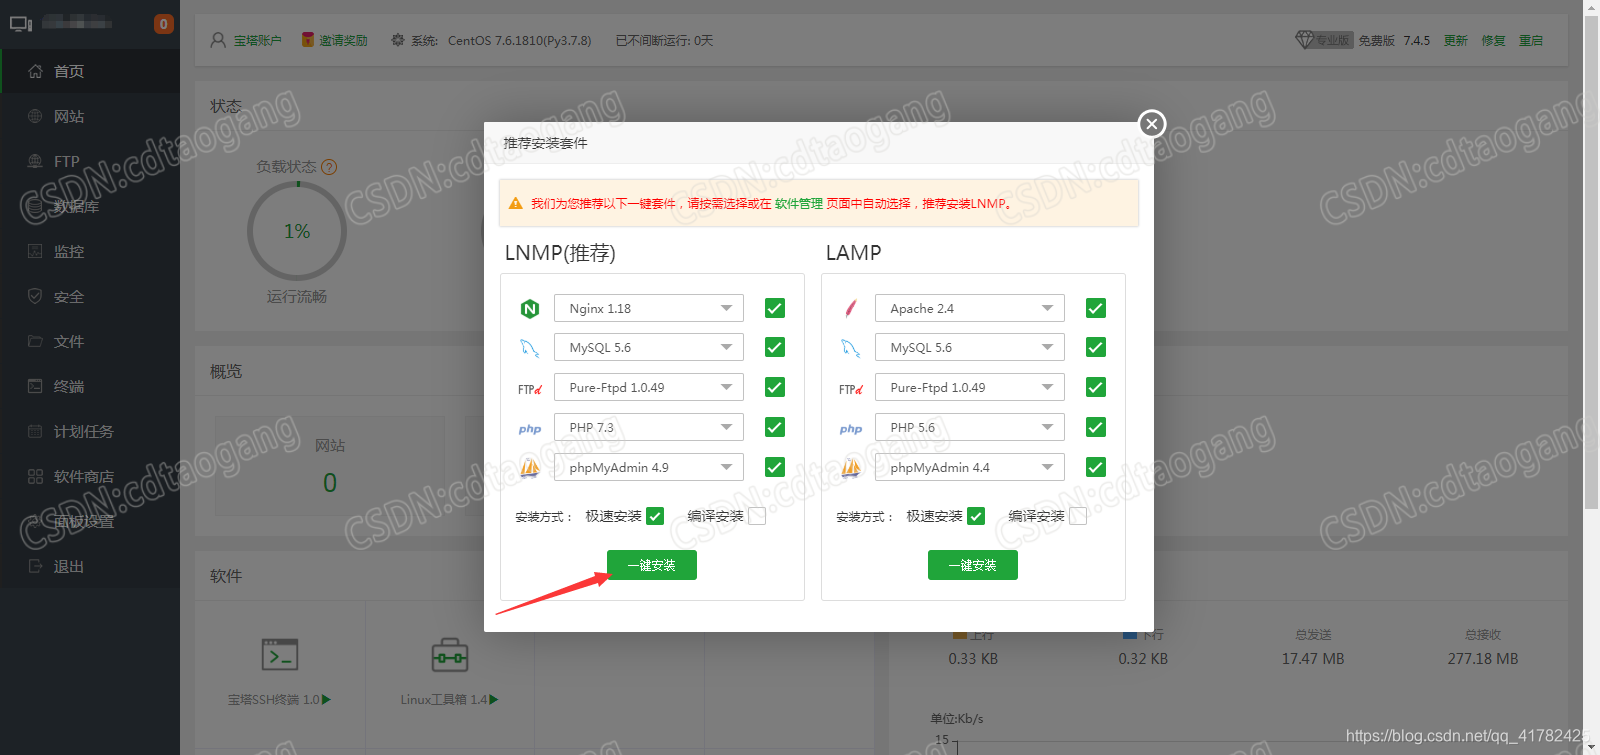Screen dimensions: 1600x755
Task: Click the monitor icon at sidebar top
Action: [21, 23]
